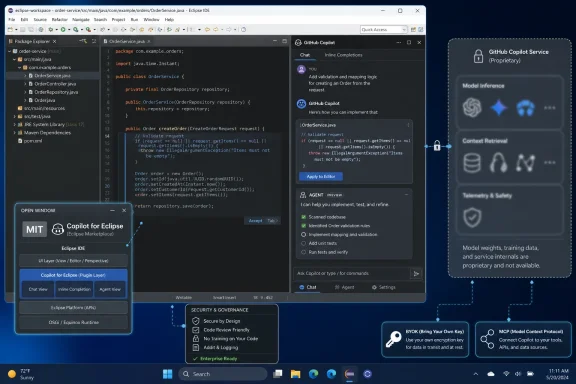Click the key icon in the BYOK card
Screen dimensions: 576x384
click(x=393, y=339)
